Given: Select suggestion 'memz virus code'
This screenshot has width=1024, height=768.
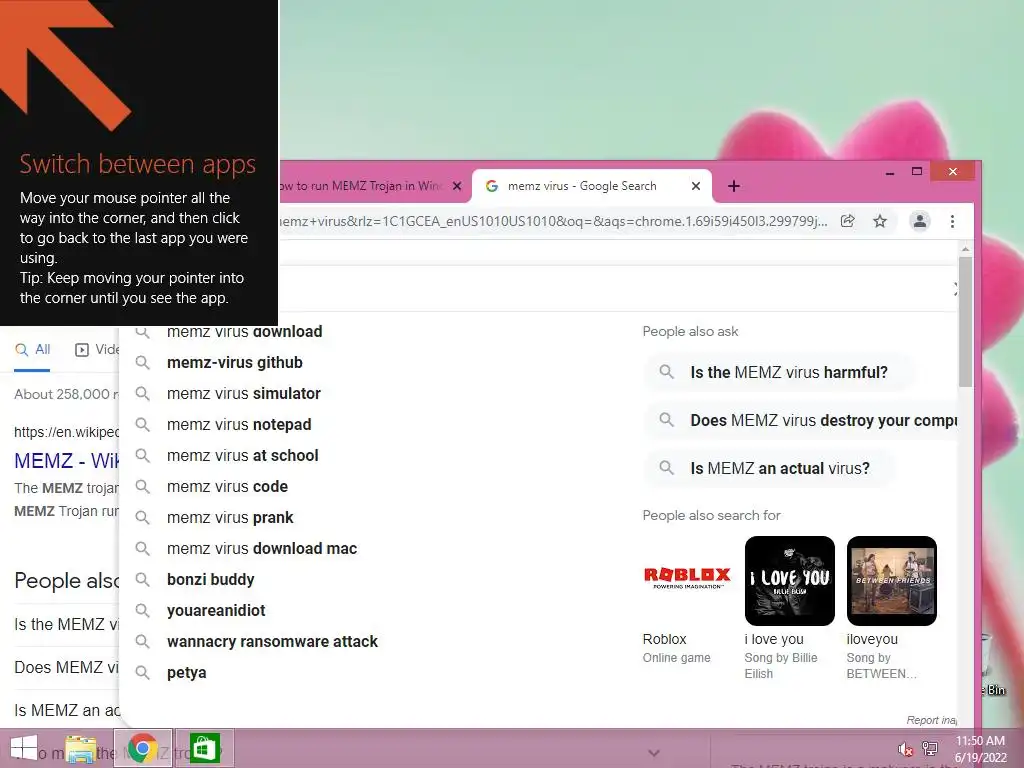Looking at the screenshot, I should [227, 487].
